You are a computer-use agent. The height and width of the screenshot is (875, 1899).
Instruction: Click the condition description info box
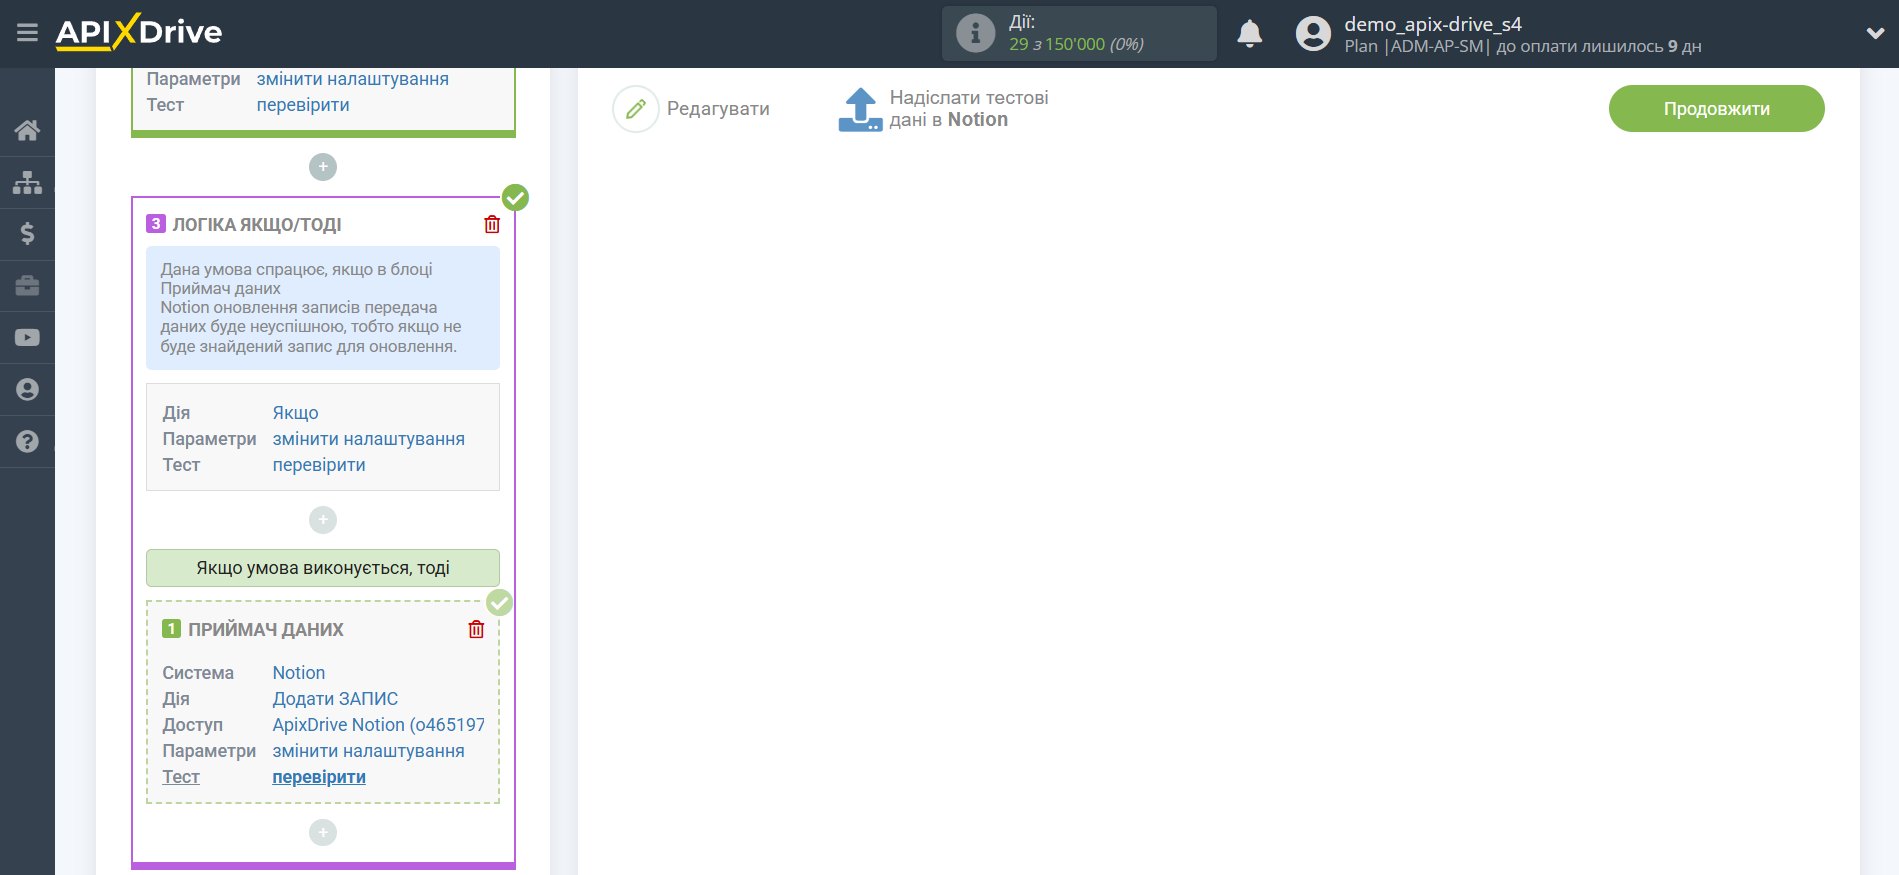click(x=323, y=308)
